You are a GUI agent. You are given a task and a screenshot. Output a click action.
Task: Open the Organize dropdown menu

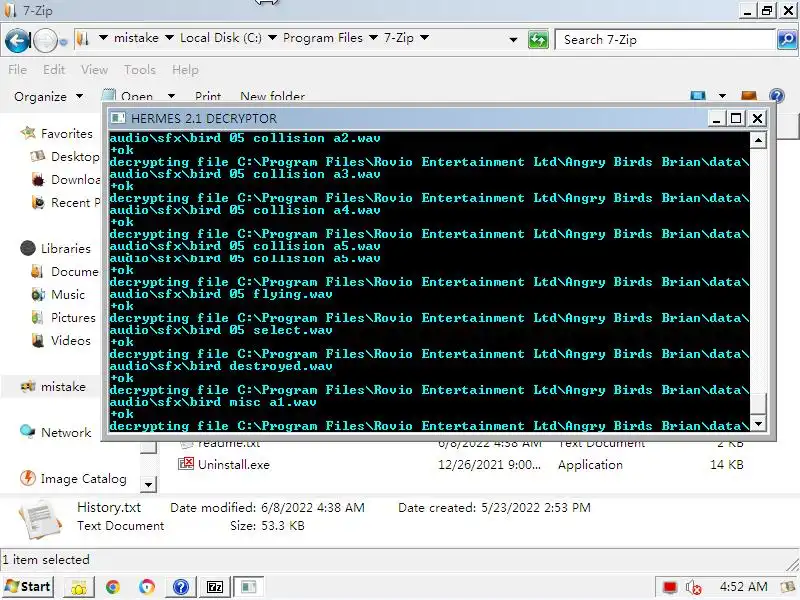coord(48,96)
